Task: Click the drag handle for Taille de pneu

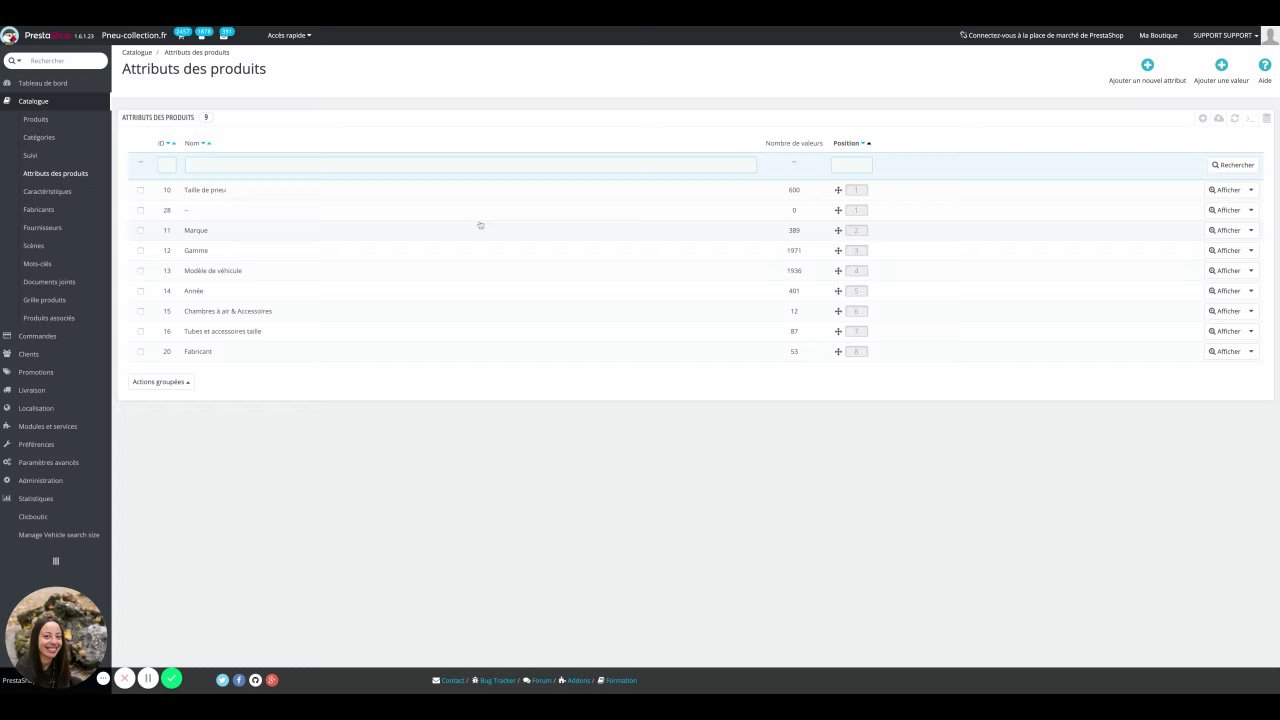Action: pos(838,190)
